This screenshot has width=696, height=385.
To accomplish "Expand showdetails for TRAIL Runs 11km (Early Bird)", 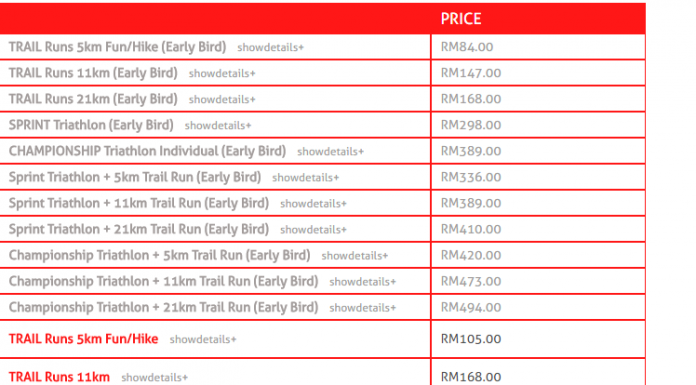I will (x=222, y=73).
